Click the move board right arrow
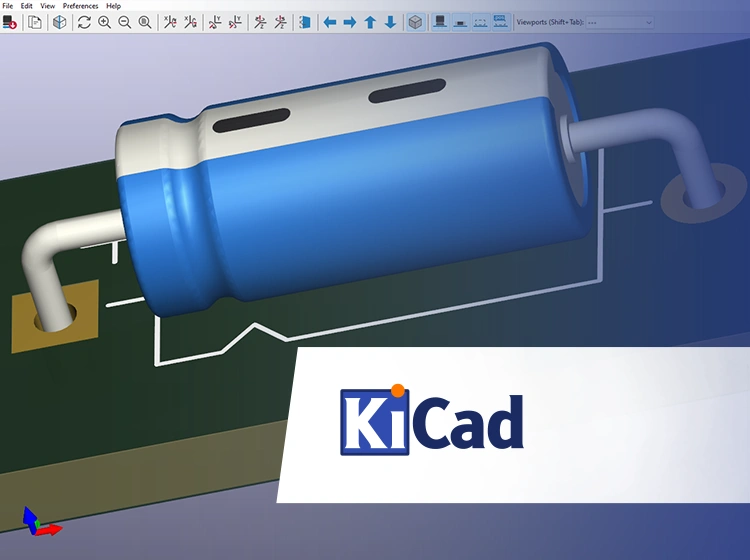The image size is (750, 560). coord(350,22)
